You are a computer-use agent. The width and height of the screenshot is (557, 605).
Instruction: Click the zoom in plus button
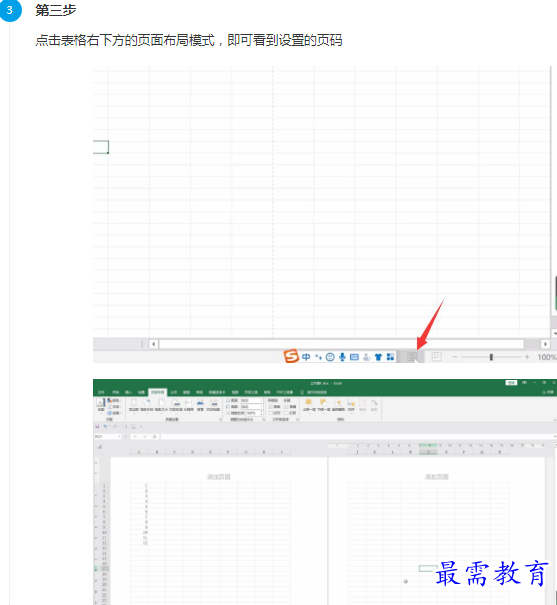527,357
